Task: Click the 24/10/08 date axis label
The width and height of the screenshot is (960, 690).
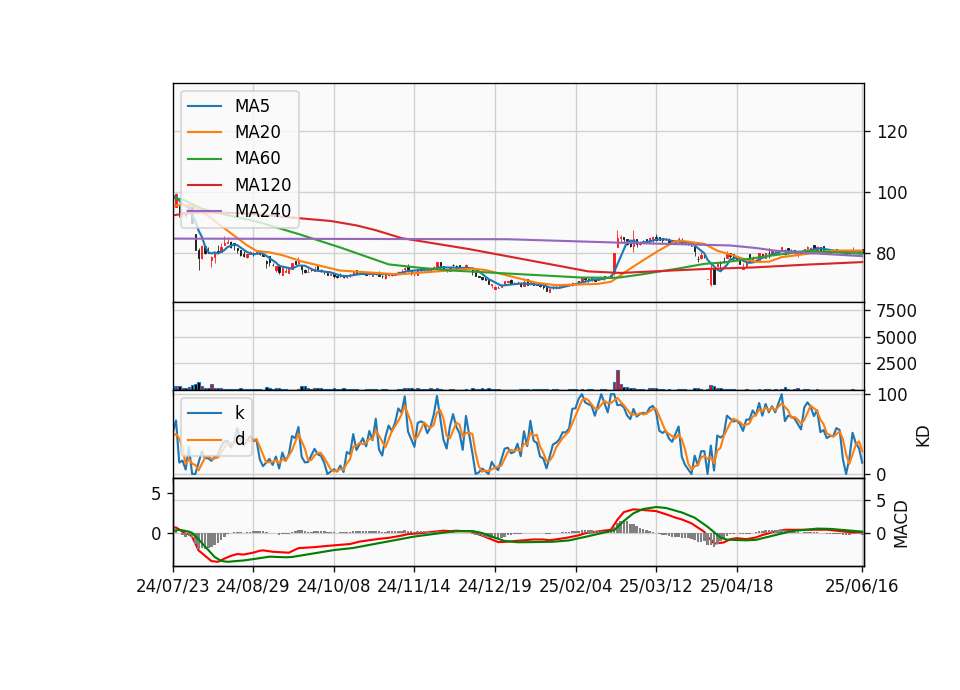Action: click(334, 586)
